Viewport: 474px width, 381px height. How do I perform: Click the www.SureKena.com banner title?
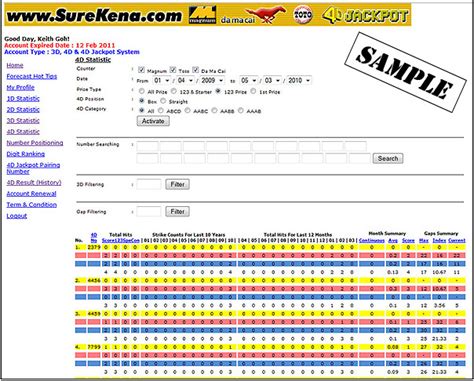point(94,15)
